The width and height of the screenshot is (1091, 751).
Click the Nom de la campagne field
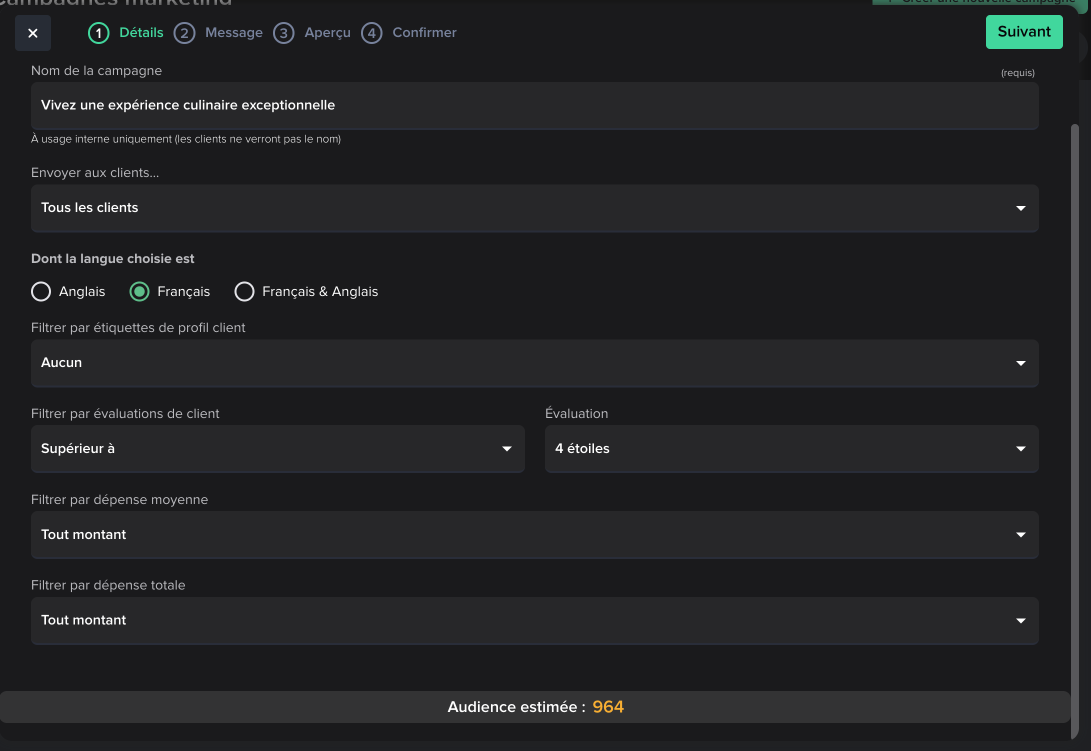534,105
